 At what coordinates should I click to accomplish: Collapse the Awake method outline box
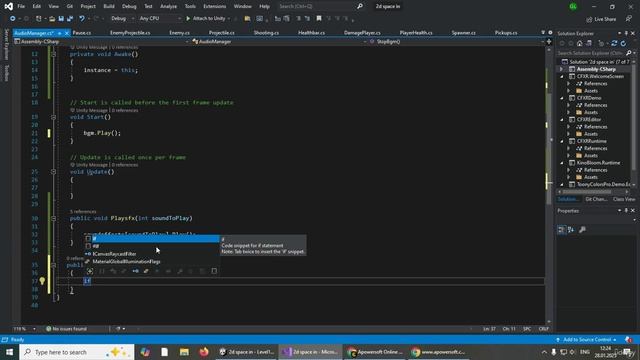(53, 54)
